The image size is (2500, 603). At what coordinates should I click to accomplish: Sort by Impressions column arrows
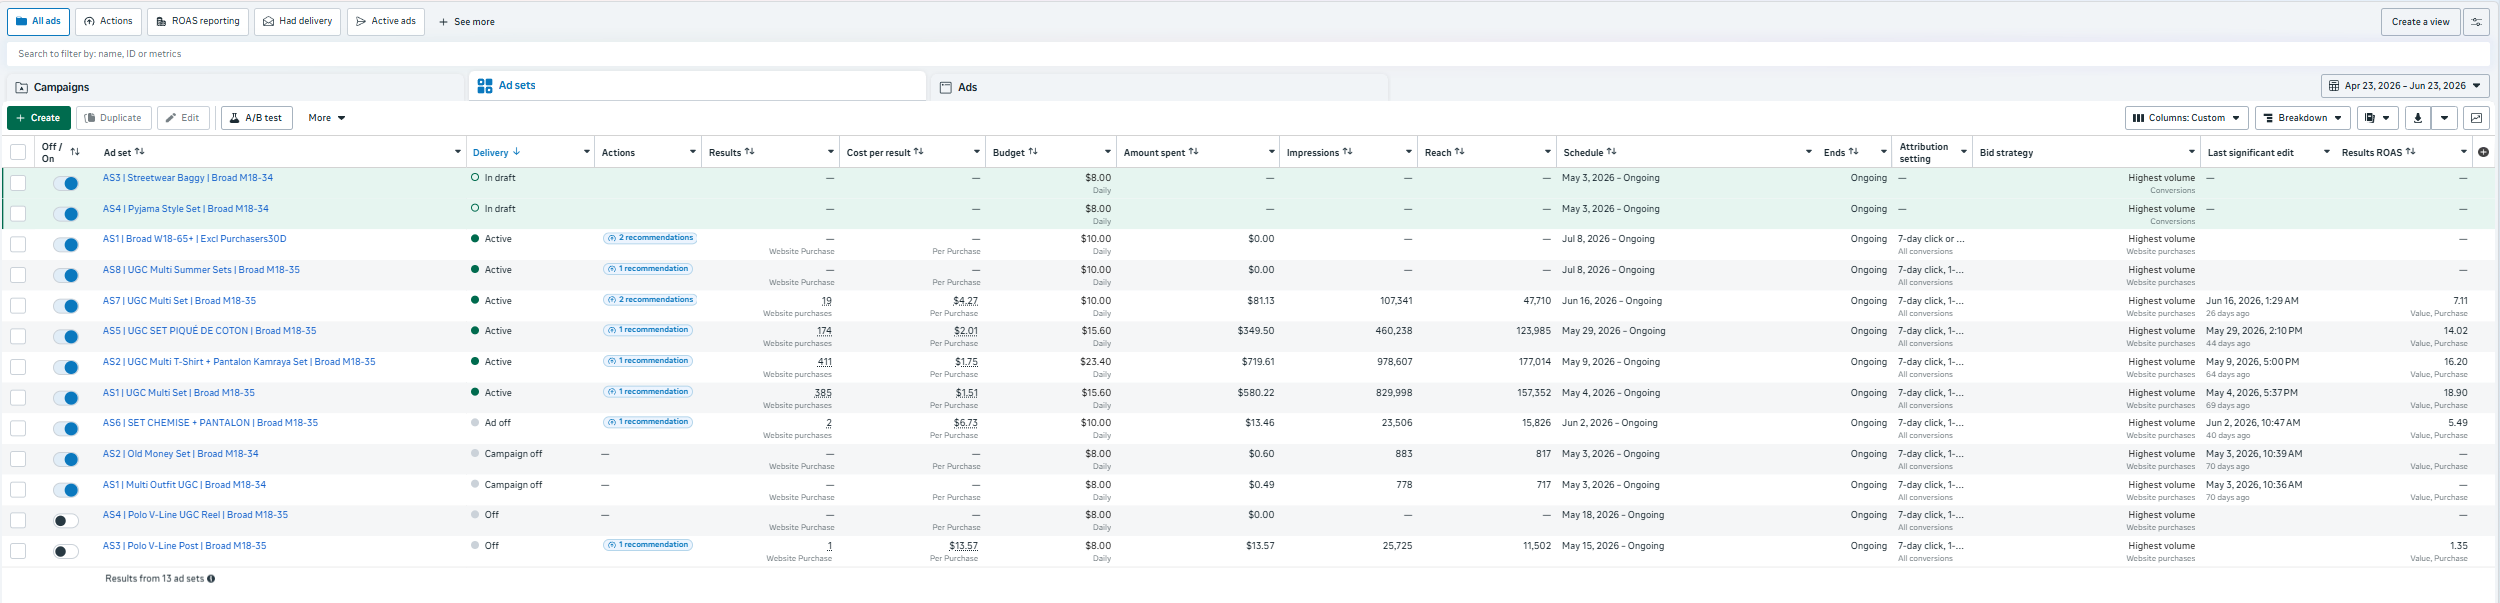point(1348,152)
